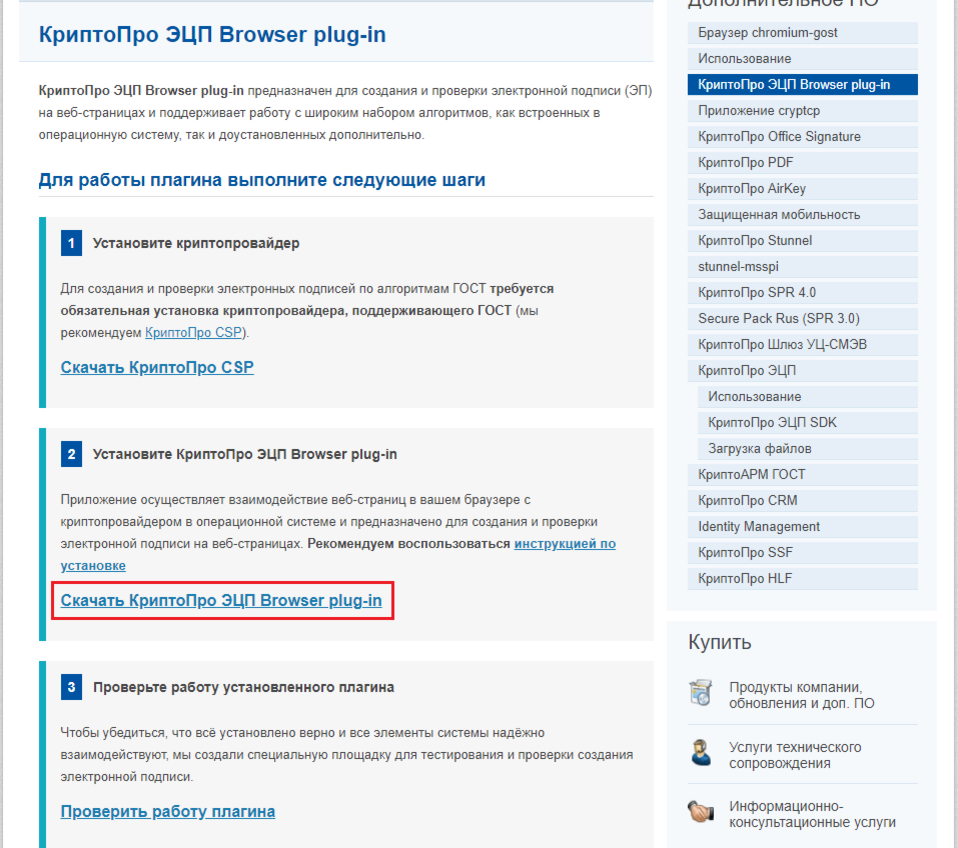The height and width of the screenshot is (848, 958).
Task: Select Identity Management menu entry
Action: (x=802, y=526)
